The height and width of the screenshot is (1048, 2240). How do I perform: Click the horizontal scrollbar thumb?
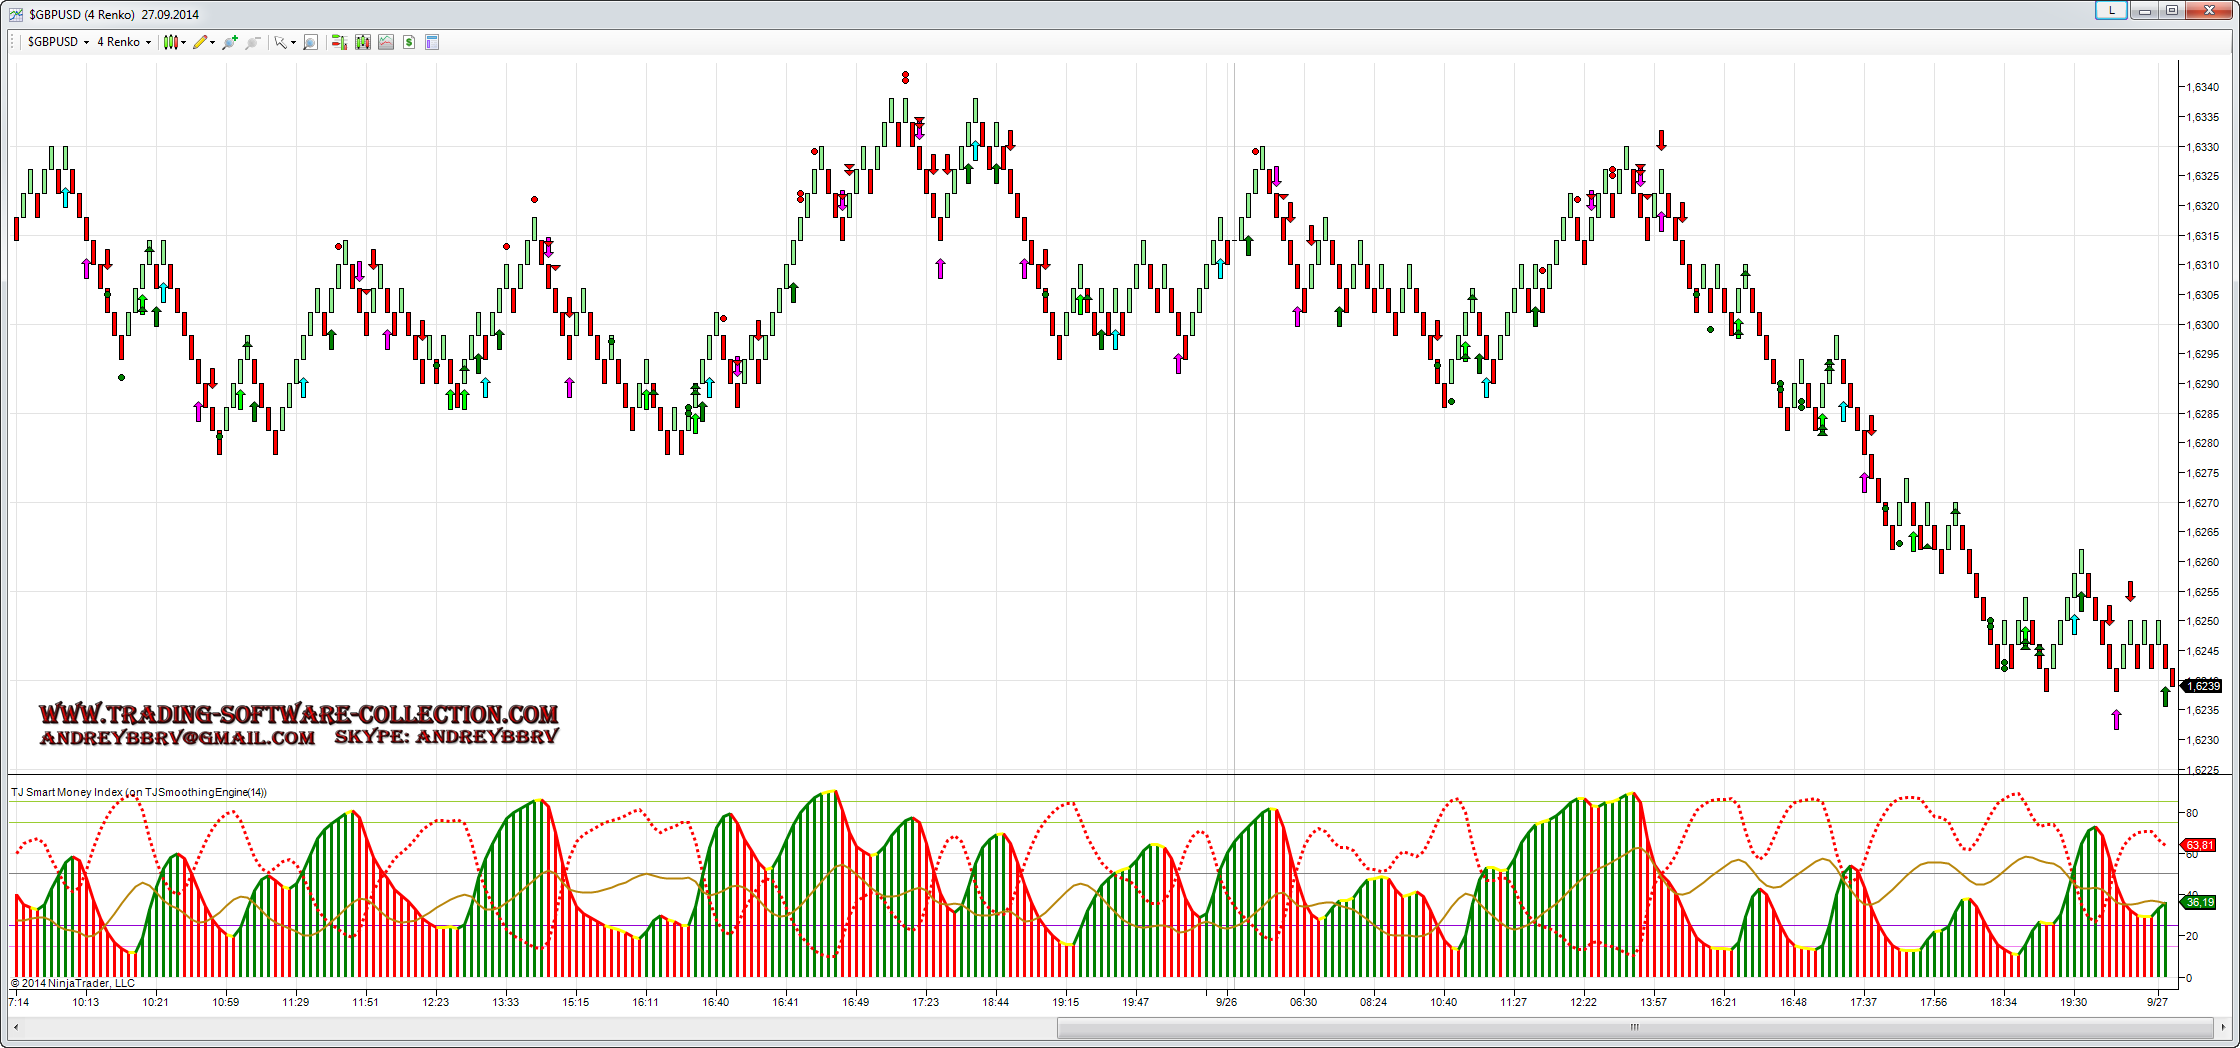tap(1634, 1027)
